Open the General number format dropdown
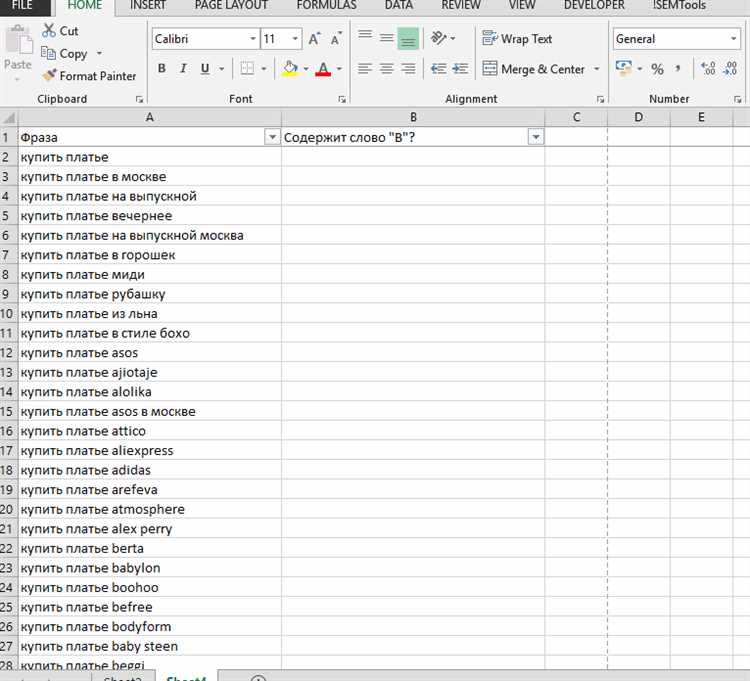Viewport: 750px width, 681px height. tap(733, 39)
